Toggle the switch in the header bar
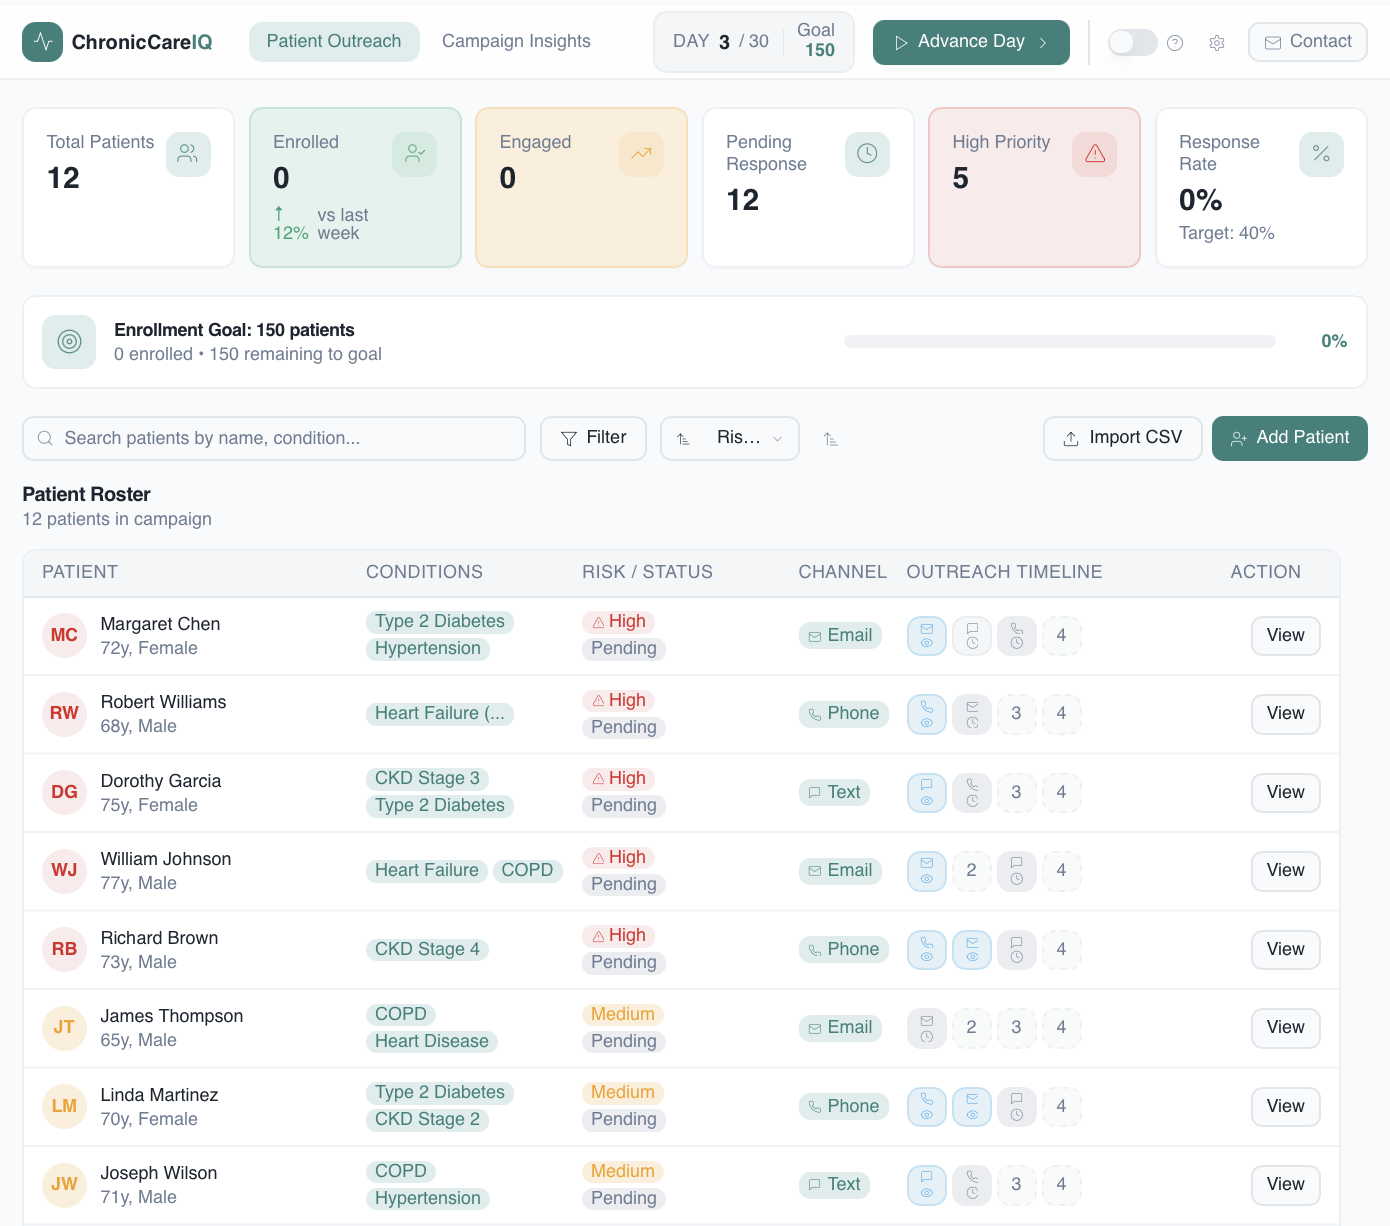Image resolution: width=1390 pixels, height=1226 pixels. pyautogui.click(x=1132, y=42)
